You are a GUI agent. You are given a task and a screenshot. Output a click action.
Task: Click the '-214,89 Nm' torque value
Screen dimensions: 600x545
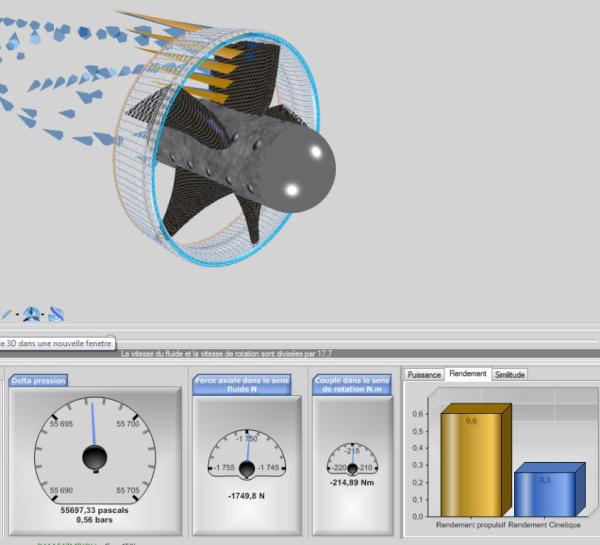point(352,483)
